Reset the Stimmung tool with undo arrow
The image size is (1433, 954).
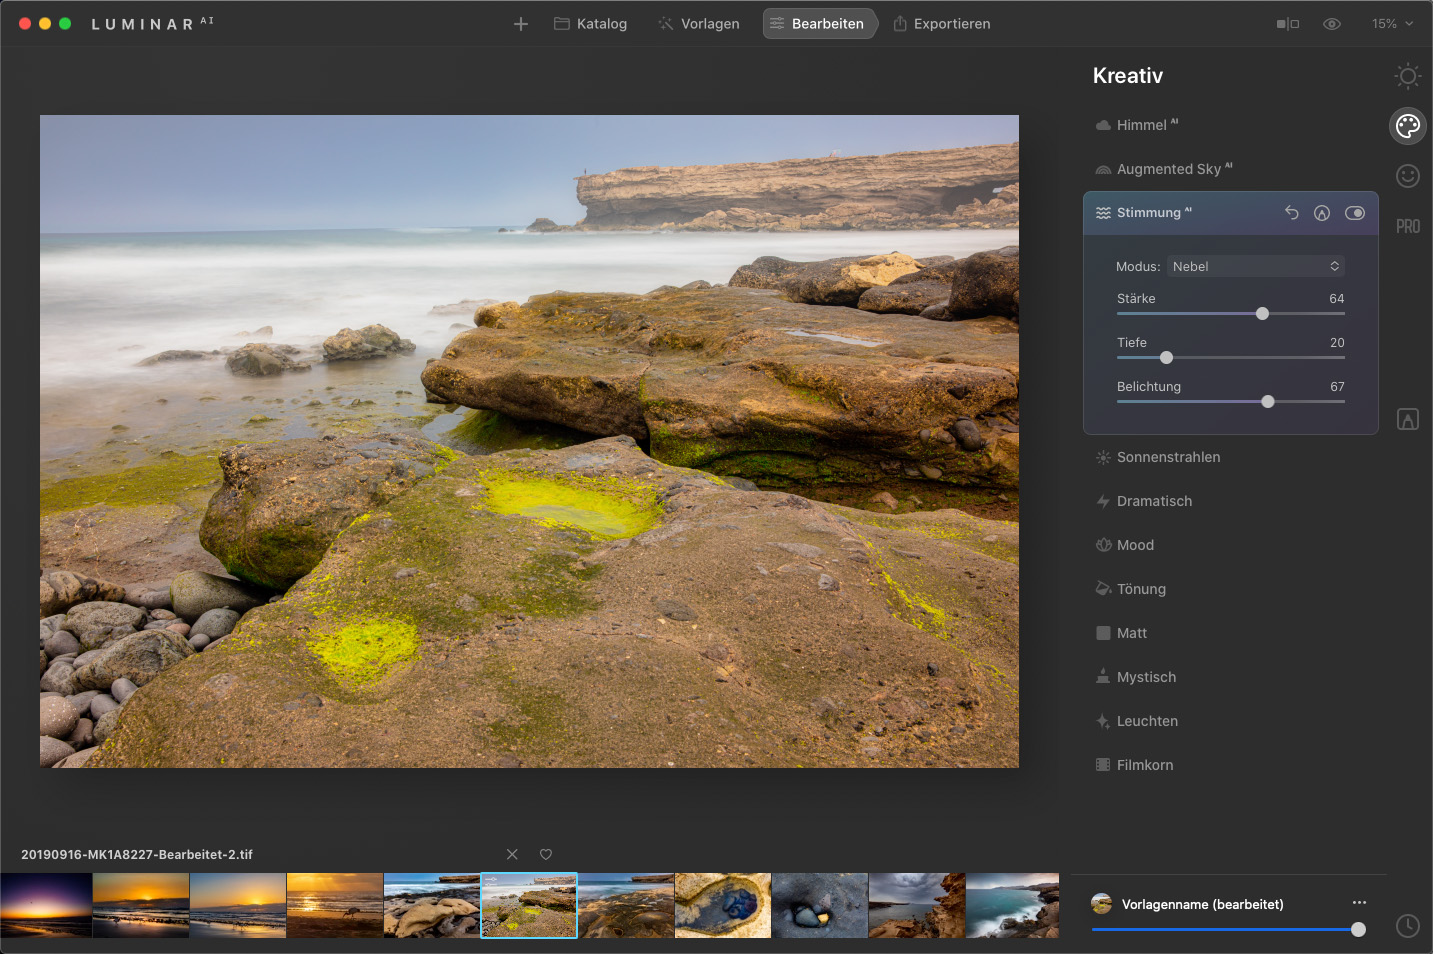[x=1291, y=213]
